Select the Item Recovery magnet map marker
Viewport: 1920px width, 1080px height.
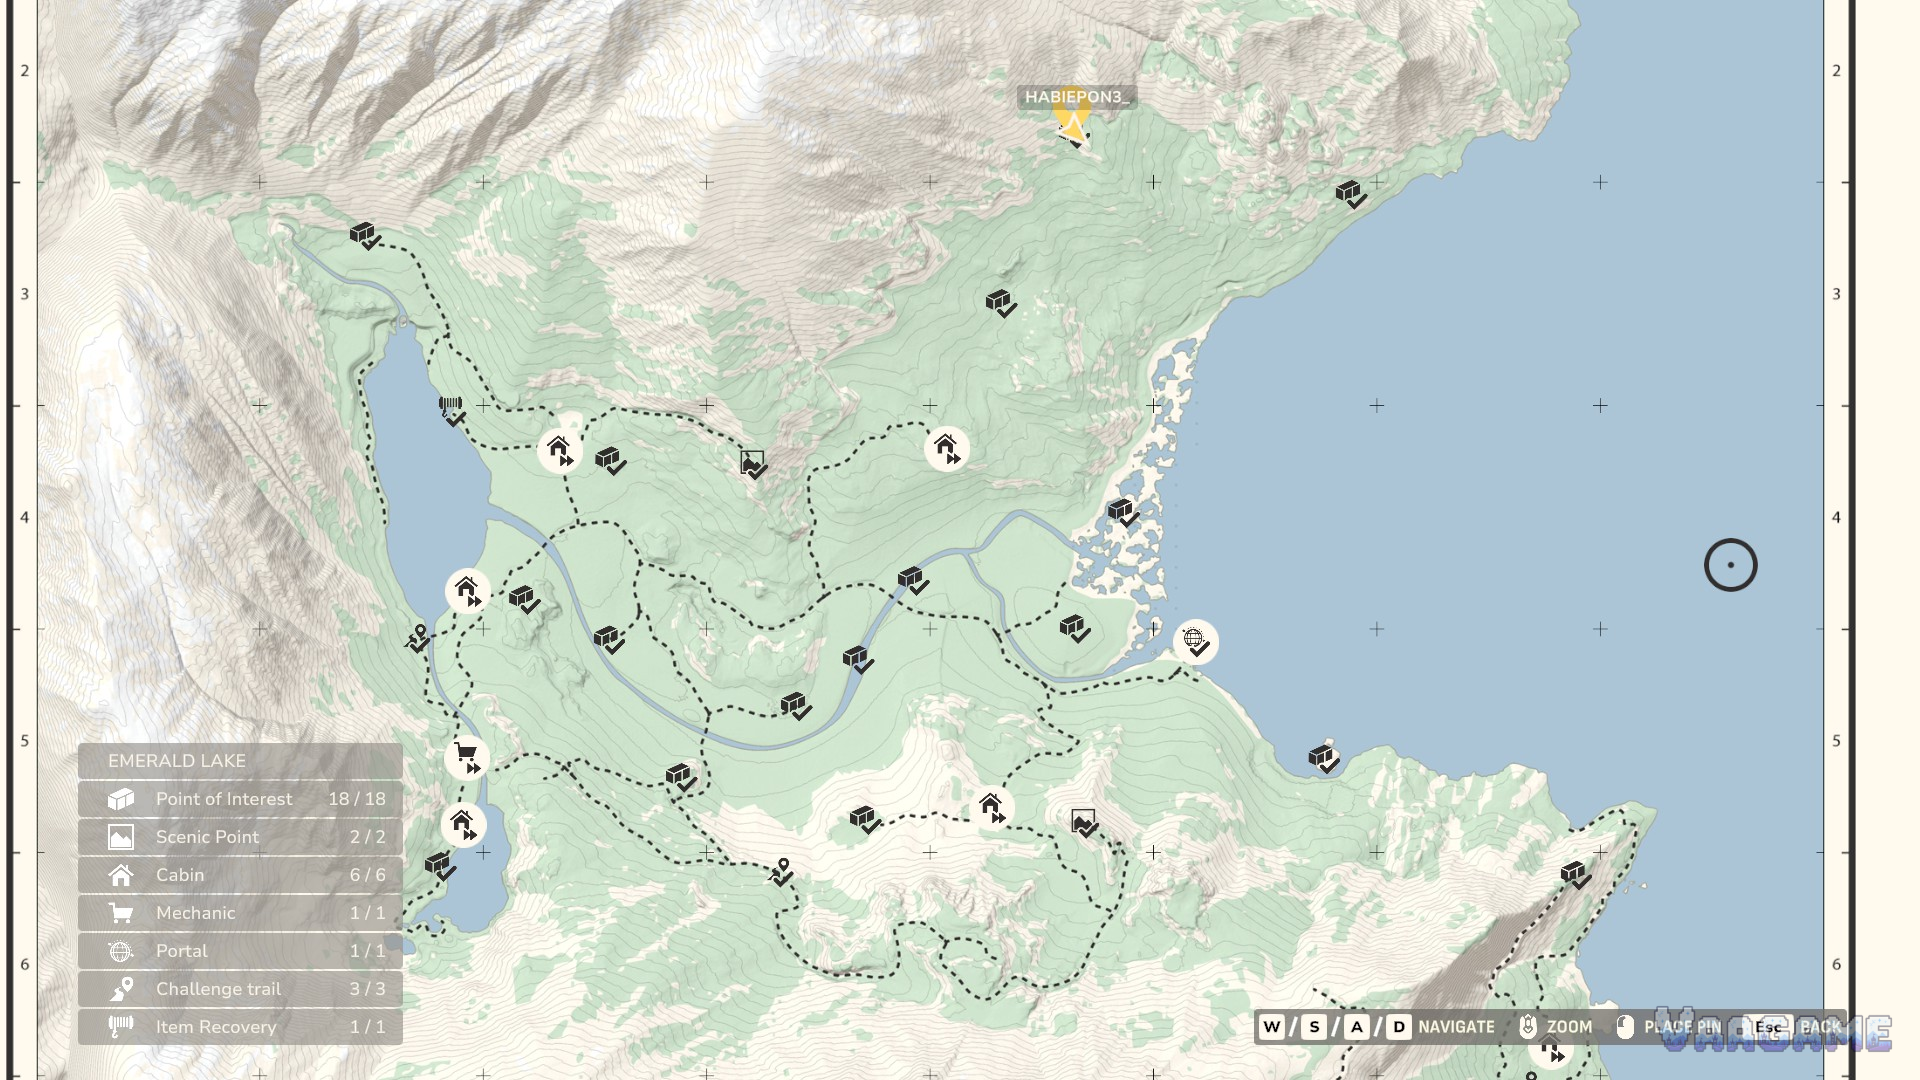(x=452, y=409)
